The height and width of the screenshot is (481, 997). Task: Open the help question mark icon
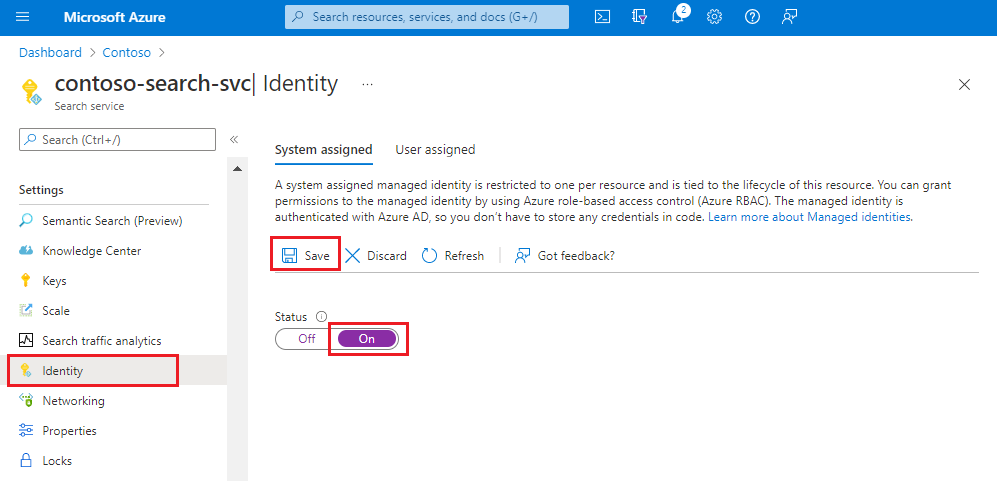click(753, 17)
